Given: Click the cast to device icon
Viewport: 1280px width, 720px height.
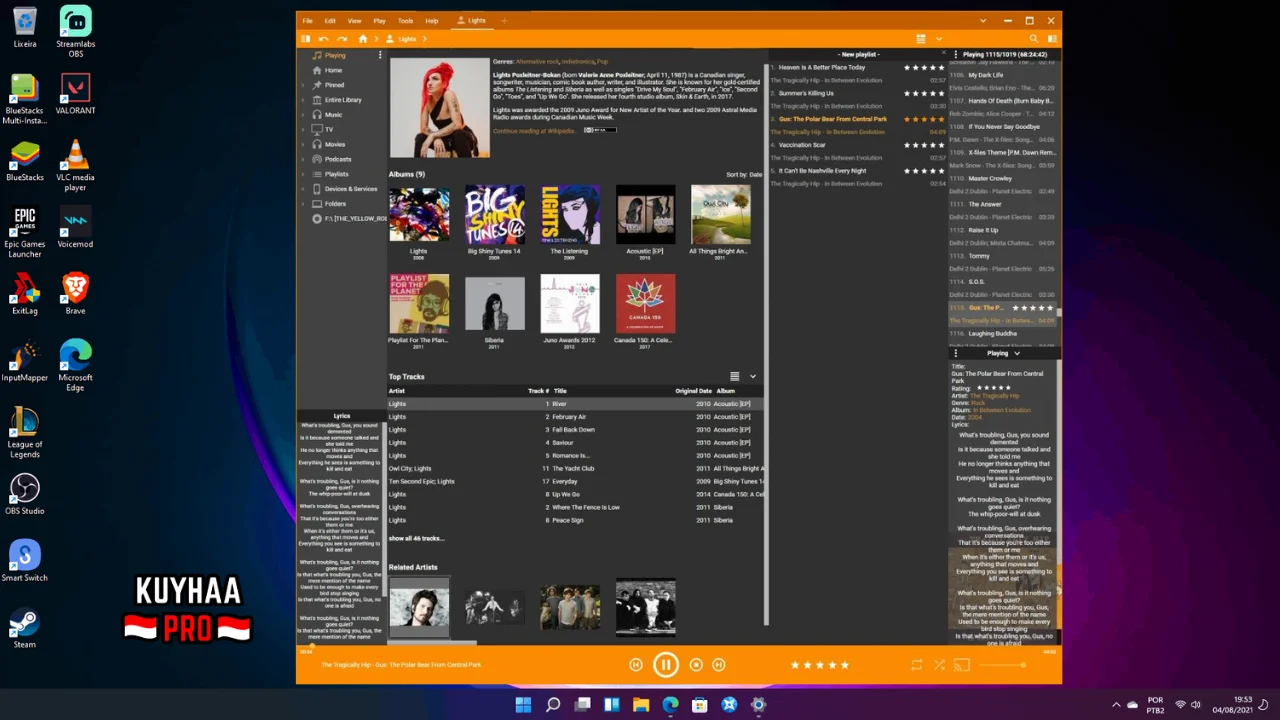Looking at the screenshot, I should coord(962,665).
